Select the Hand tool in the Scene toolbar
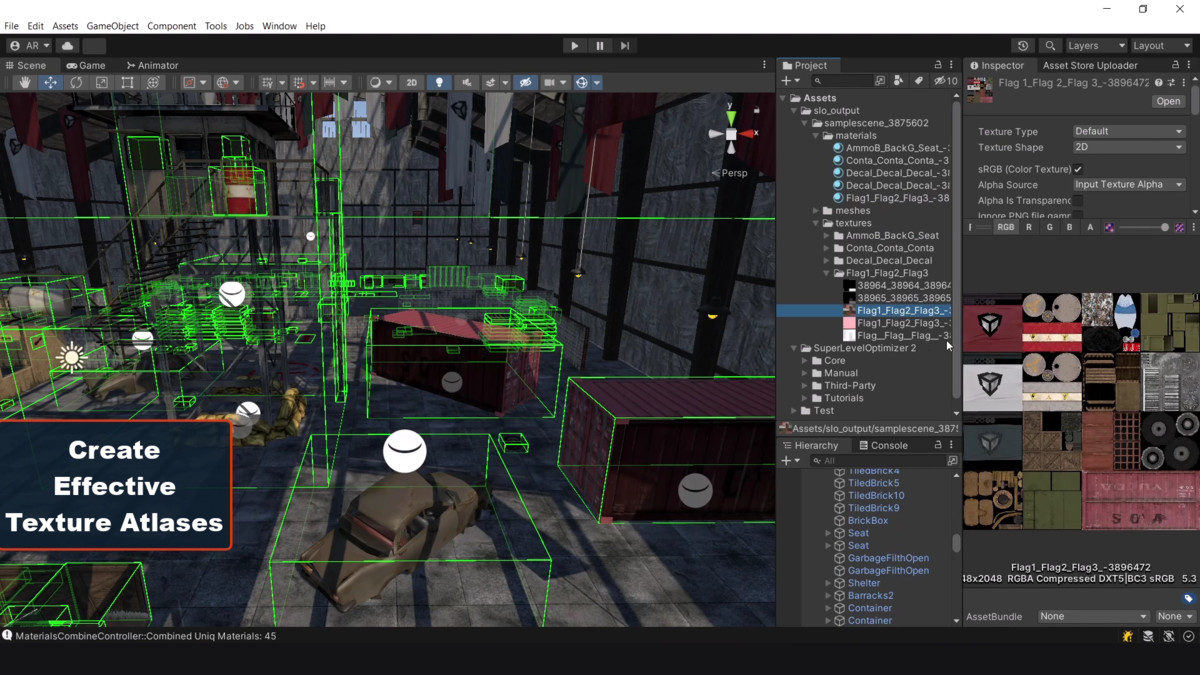The image size is (1200, 675). pyautogui.click(x=24, y=82)
